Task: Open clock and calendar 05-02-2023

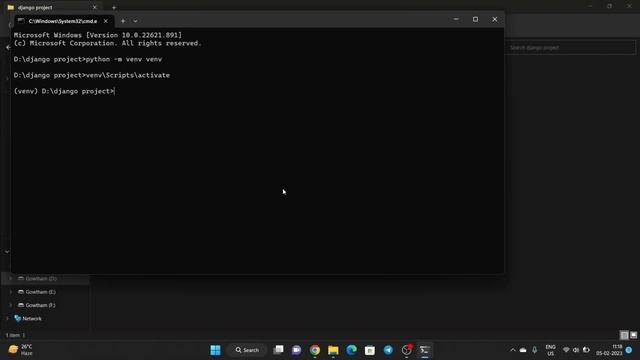Action: pos(609,350)
